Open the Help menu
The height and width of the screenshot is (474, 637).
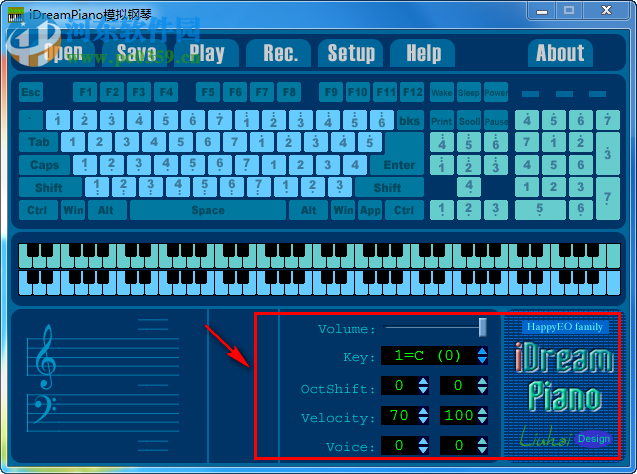(423, 53)
